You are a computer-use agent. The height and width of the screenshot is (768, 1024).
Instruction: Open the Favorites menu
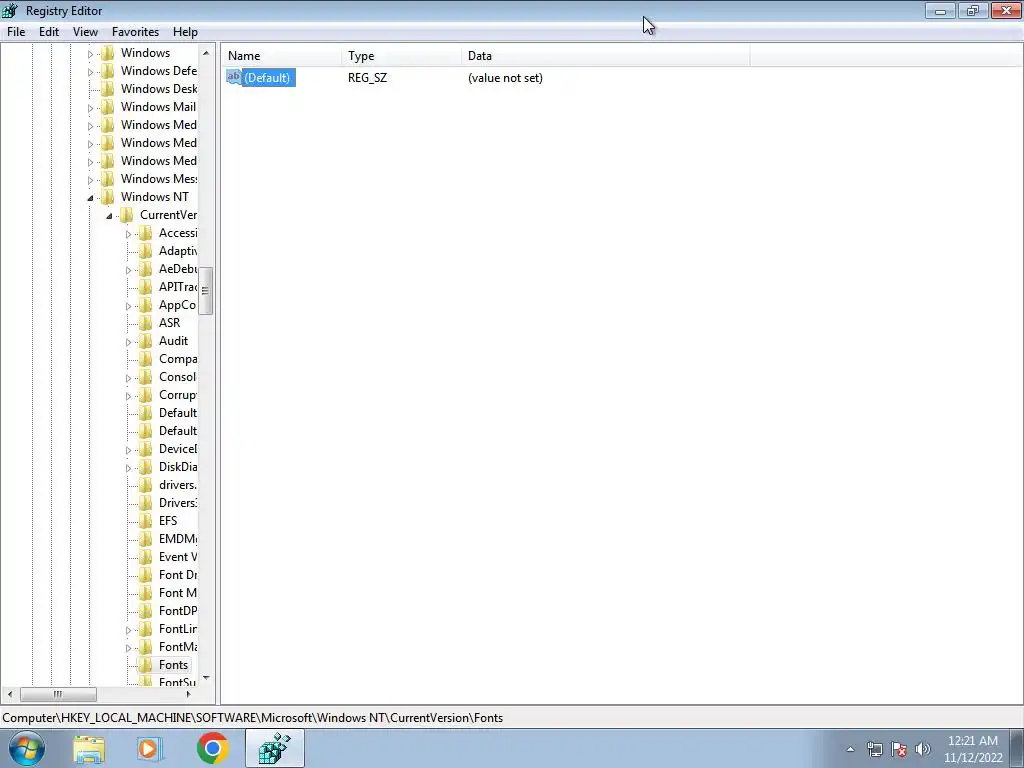tap(135, 31)
